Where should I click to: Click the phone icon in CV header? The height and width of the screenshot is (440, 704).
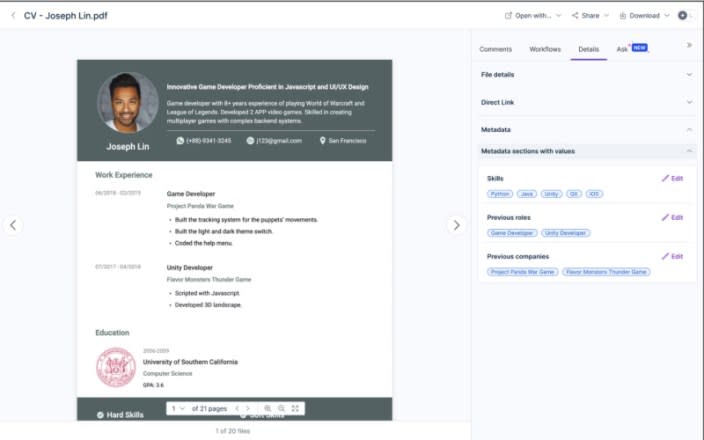(180, 141)
